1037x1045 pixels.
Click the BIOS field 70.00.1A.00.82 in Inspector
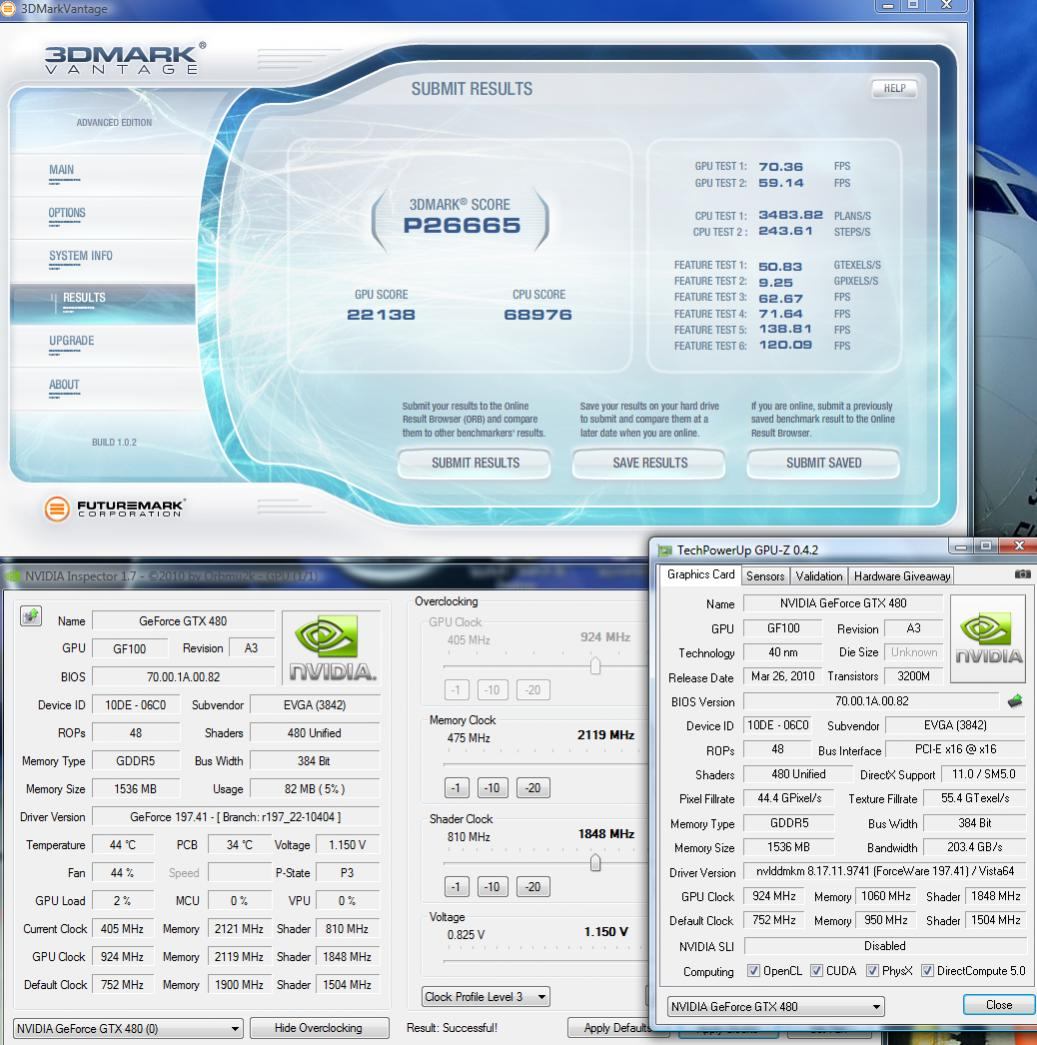[183, 676]
